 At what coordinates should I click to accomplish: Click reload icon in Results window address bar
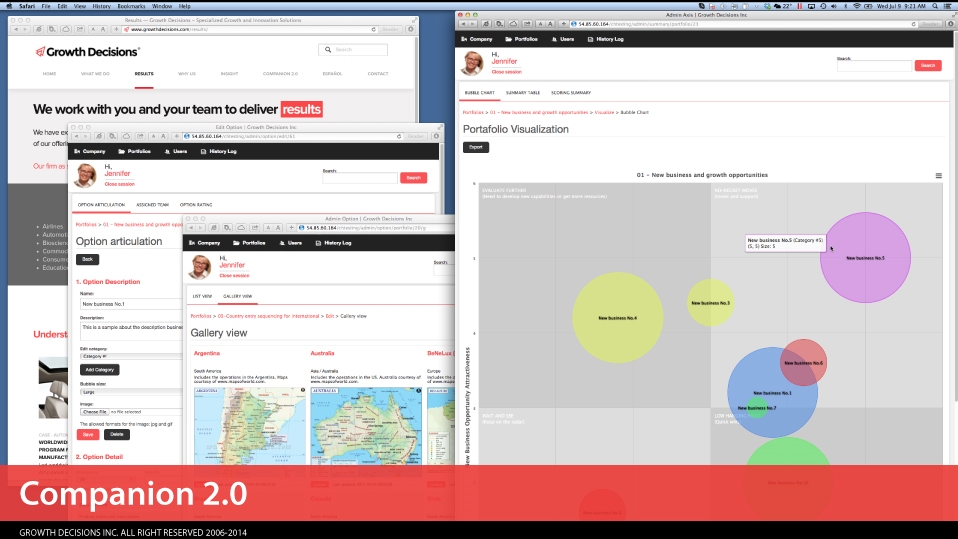point(373,29)
